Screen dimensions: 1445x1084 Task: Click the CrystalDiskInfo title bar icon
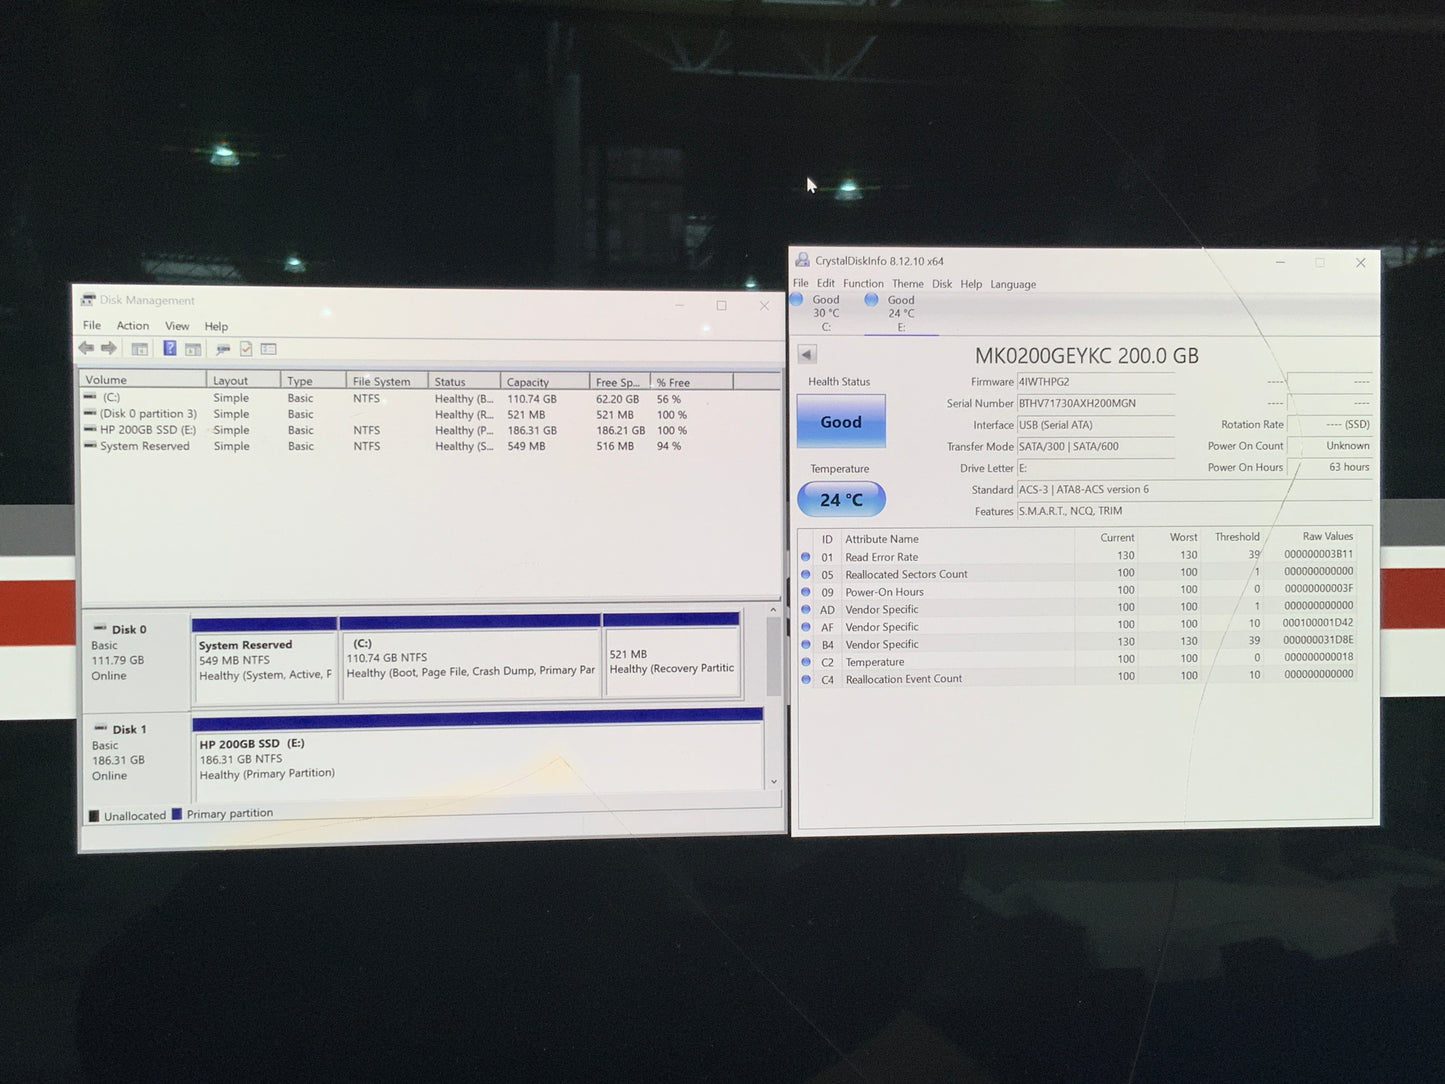802,260
